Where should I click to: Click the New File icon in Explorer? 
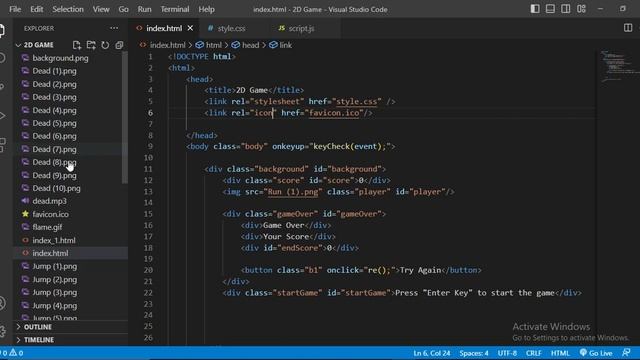coord(77,45)
